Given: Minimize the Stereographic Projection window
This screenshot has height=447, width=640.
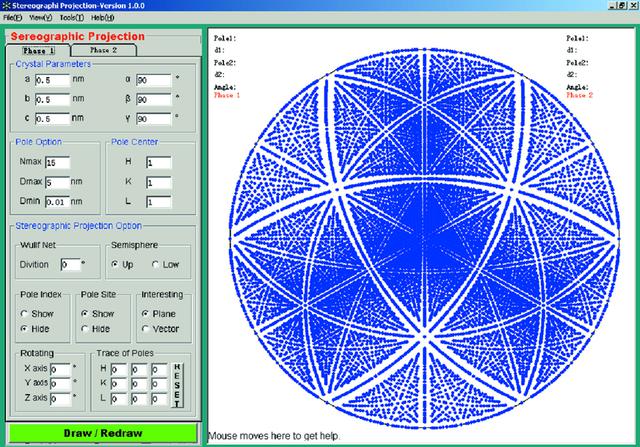Looking at the screenshot, I should coord(612,5).
